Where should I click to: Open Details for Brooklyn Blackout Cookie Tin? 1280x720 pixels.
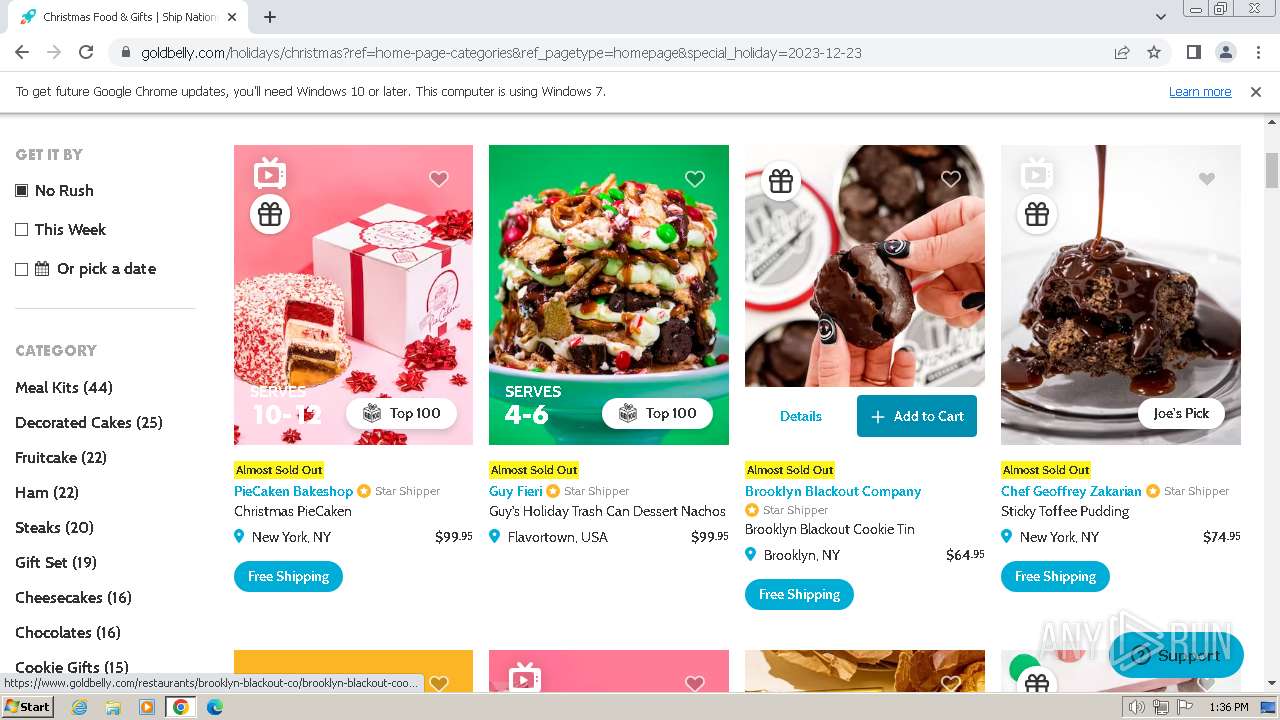tap(801, 416)
